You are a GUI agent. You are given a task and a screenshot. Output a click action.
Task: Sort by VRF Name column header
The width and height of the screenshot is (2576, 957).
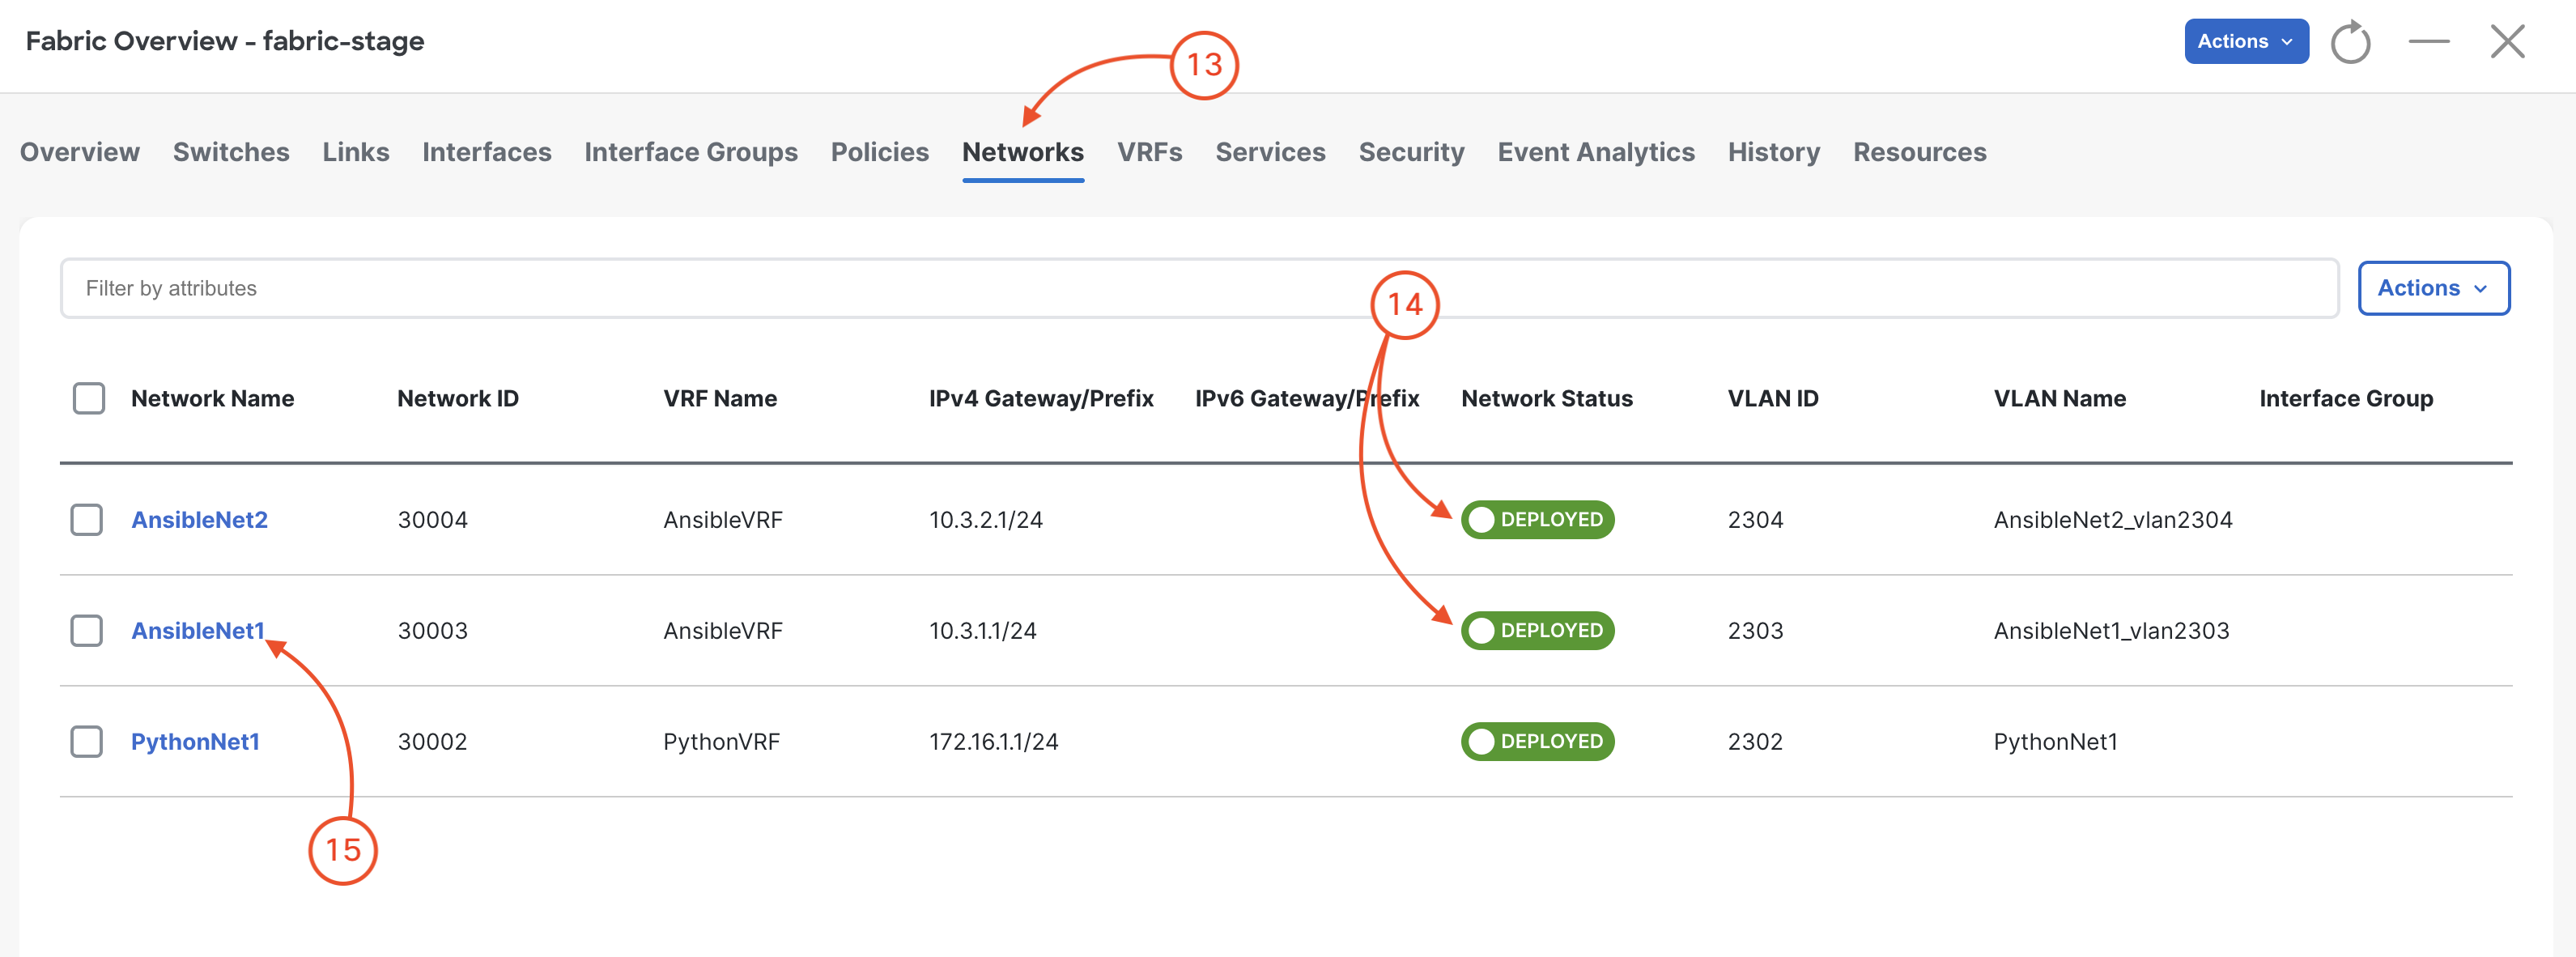click(x=720, y=398)
